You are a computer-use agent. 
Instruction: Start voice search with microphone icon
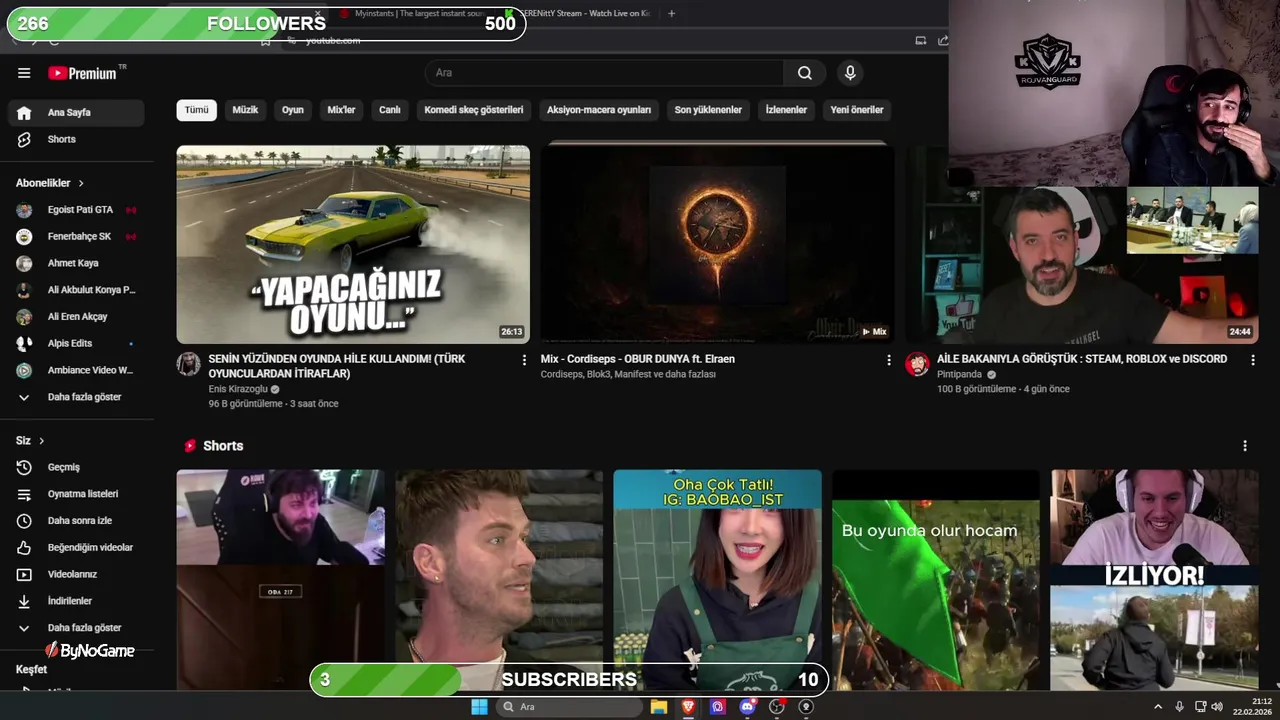point(850,73)
